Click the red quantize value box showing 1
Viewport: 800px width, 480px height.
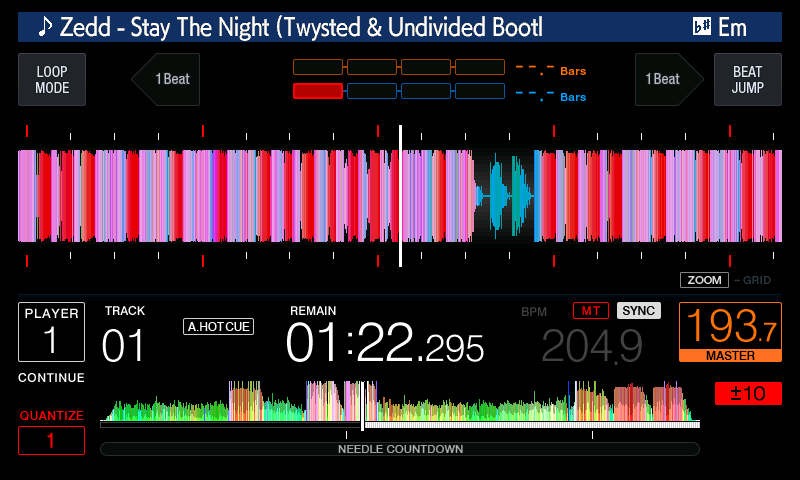tap(52, 440)
